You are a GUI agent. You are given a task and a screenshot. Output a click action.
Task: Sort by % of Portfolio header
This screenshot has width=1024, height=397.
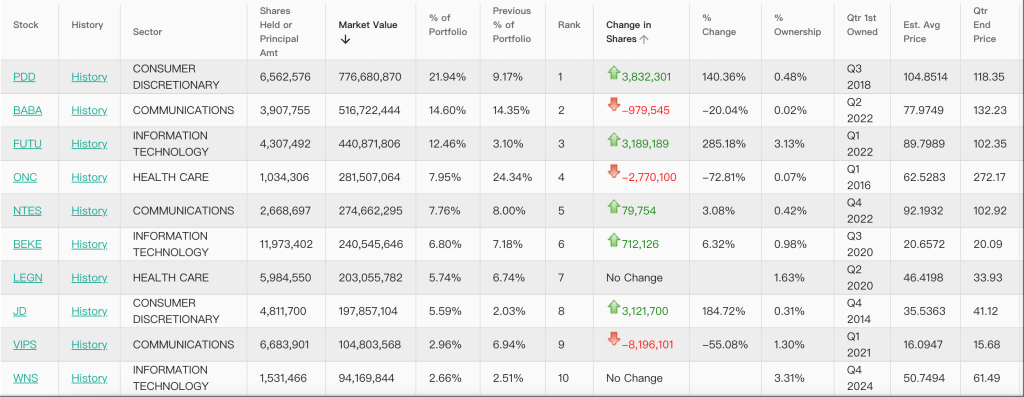coord(448,25)
